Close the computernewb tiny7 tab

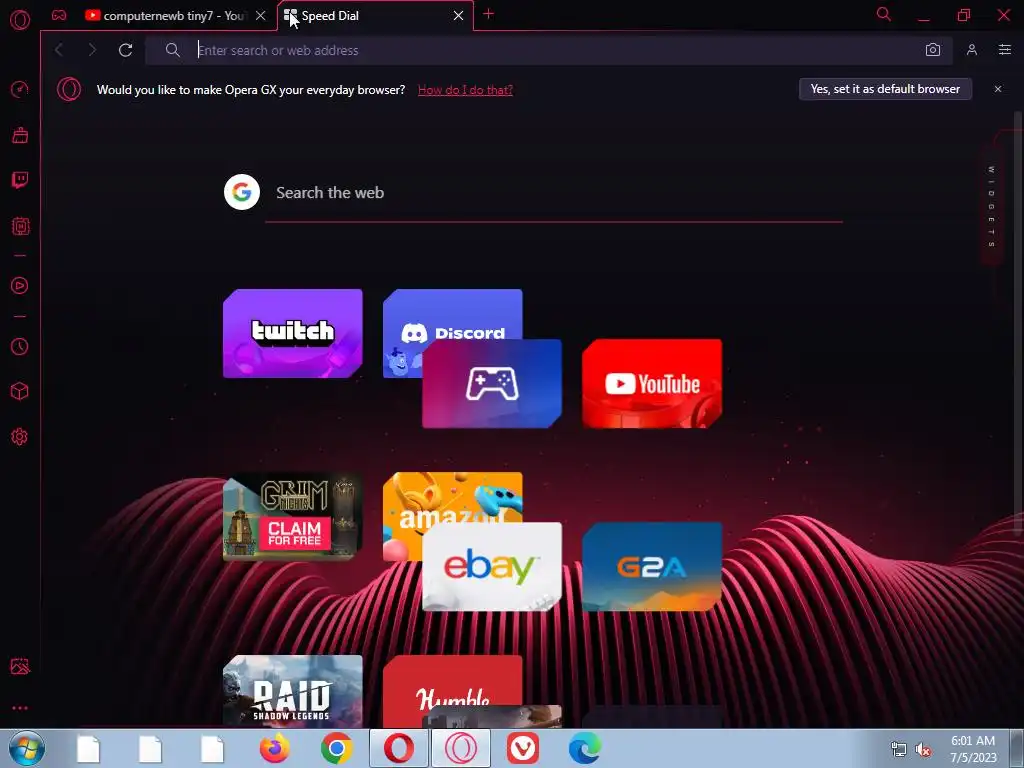tap(261, 16)
